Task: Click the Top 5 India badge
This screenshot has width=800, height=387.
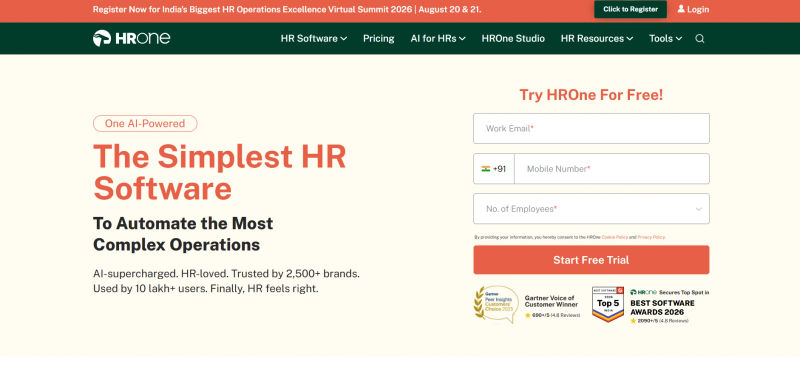Action: pyautogui.click(x=608, y=304)
